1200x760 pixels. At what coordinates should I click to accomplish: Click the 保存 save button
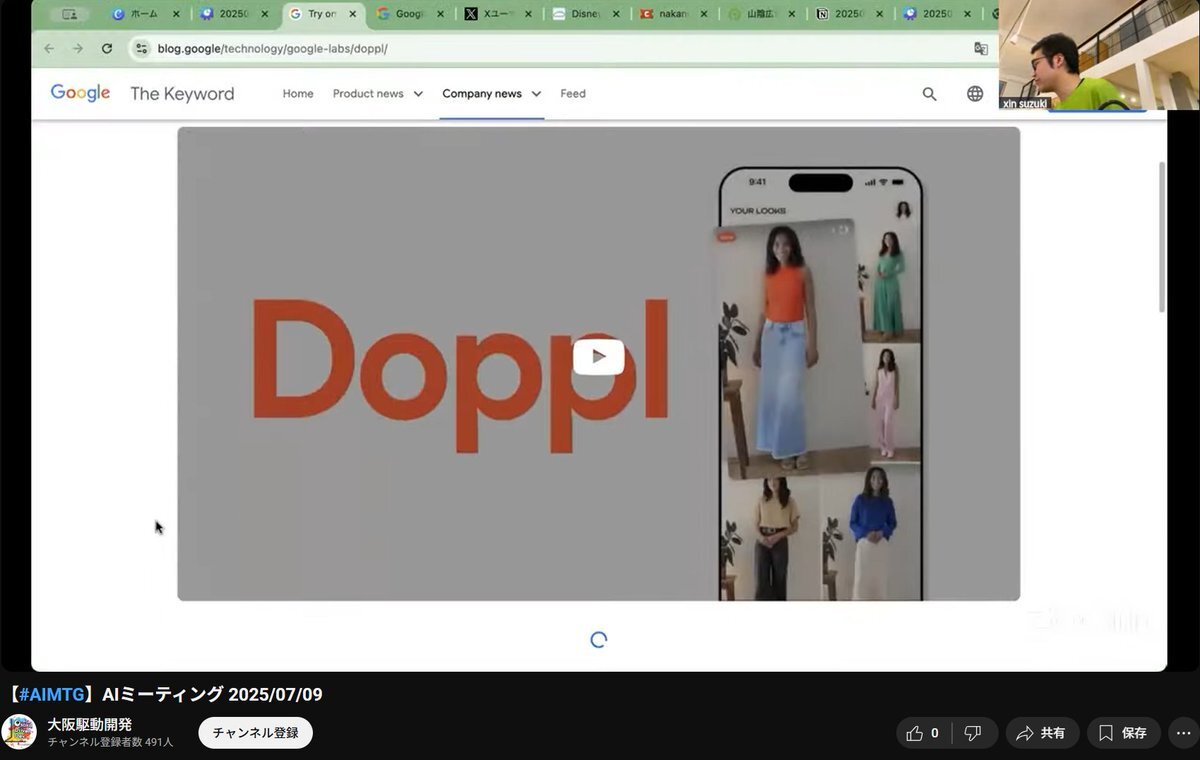pyautogui.click(x=1124, y=733)
